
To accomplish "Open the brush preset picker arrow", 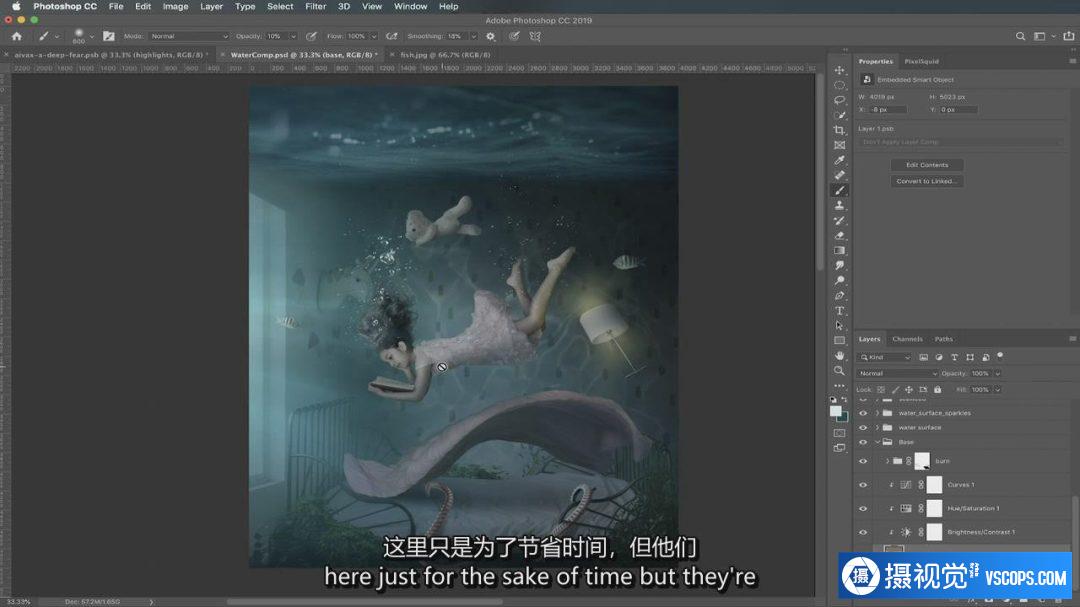I will tap(92, 37).
